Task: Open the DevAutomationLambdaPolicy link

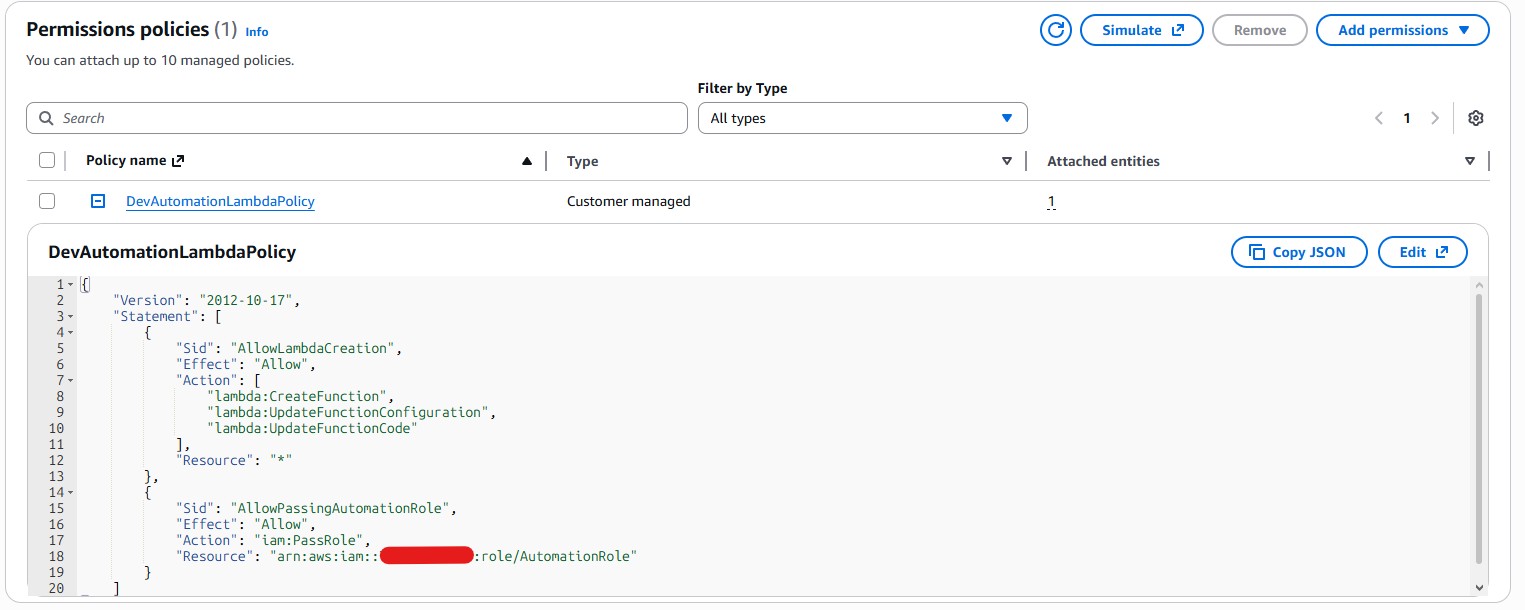Action: click(x=220, y=201)
